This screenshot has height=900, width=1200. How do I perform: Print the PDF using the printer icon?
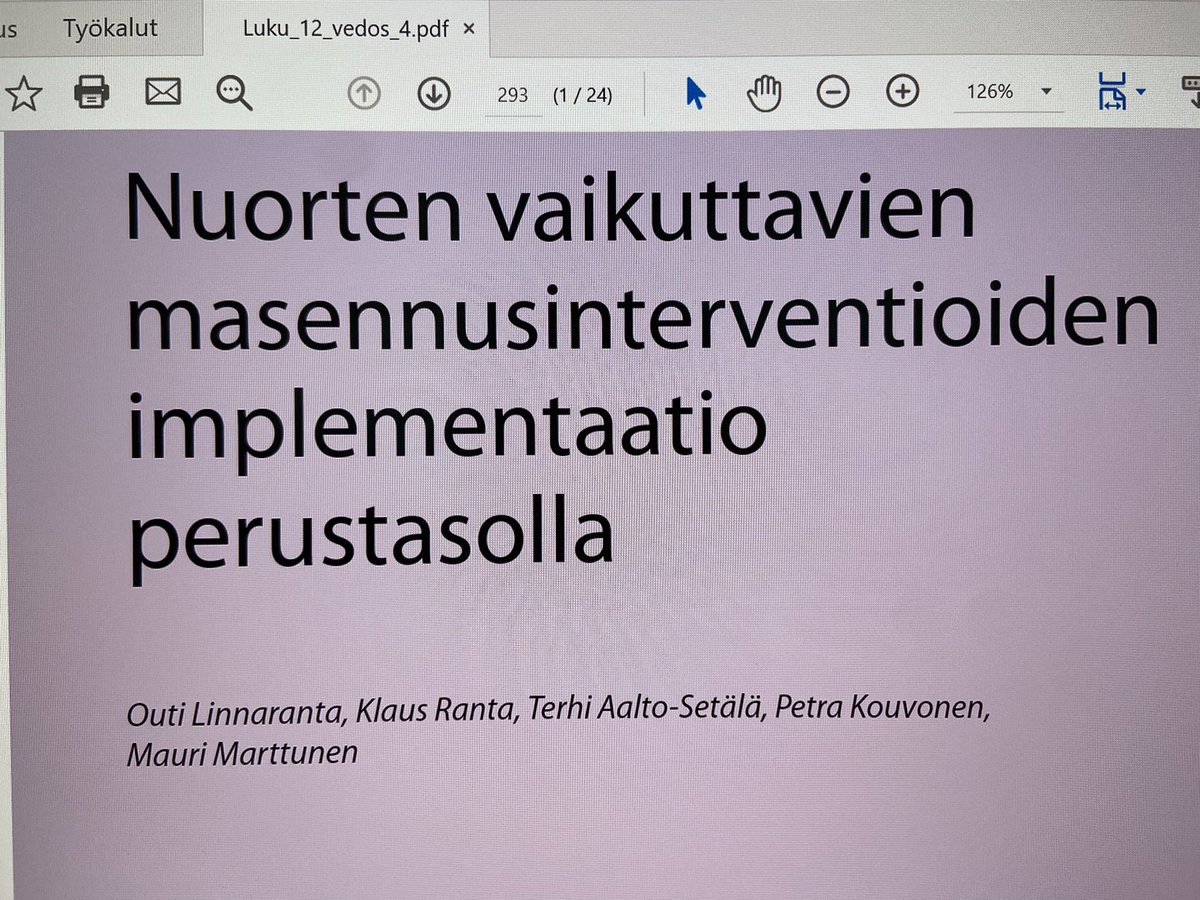click(92, 93)
